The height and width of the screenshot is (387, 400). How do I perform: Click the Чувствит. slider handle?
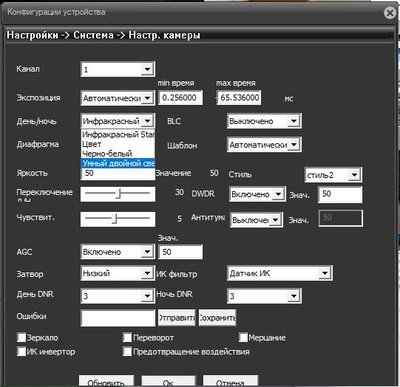tap(114, 219)
